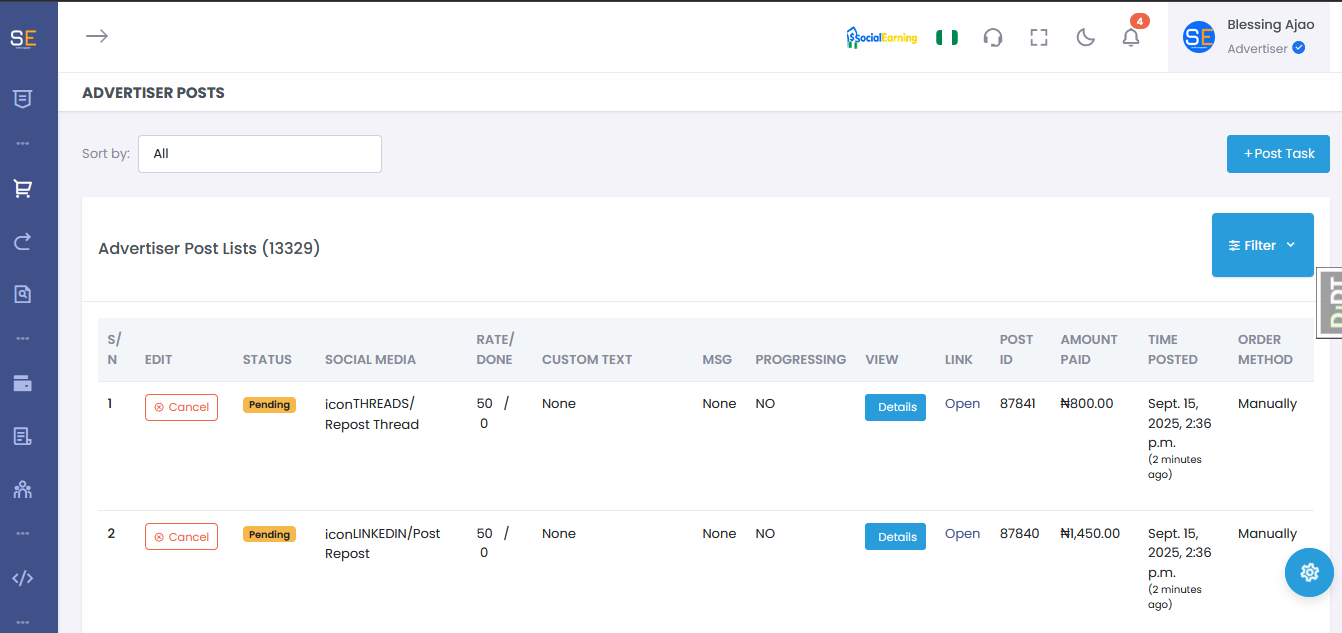Open the notifications bell icon

tap(1131, 38)
